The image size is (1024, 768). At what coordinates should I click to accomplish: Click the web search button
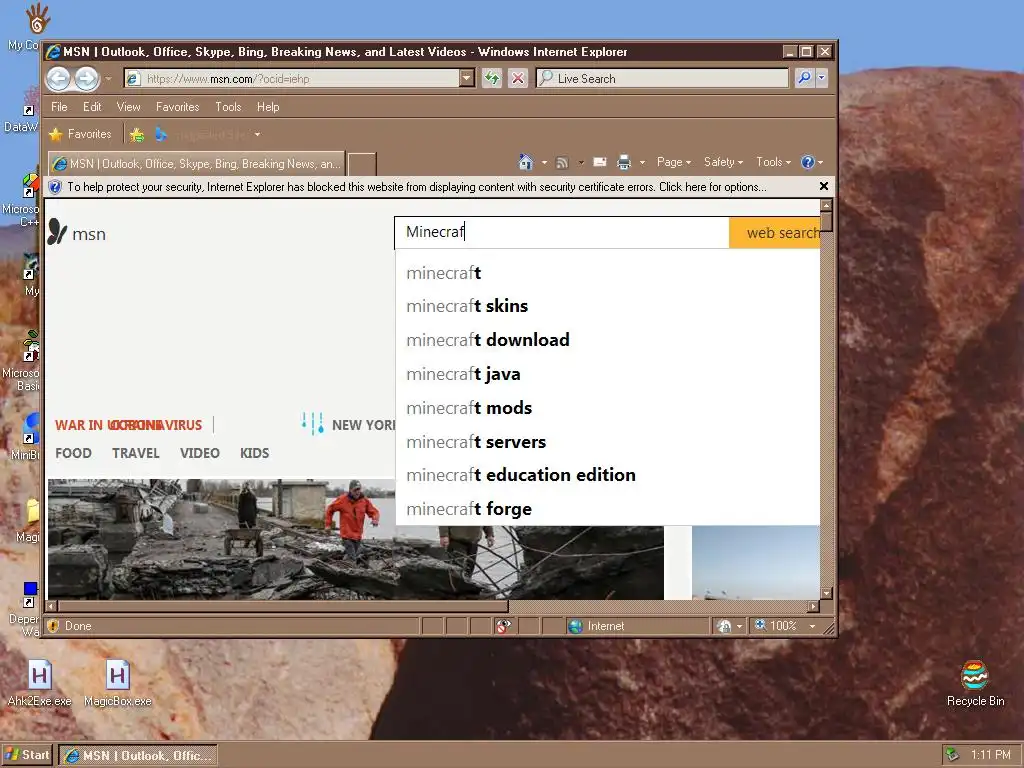775,232
